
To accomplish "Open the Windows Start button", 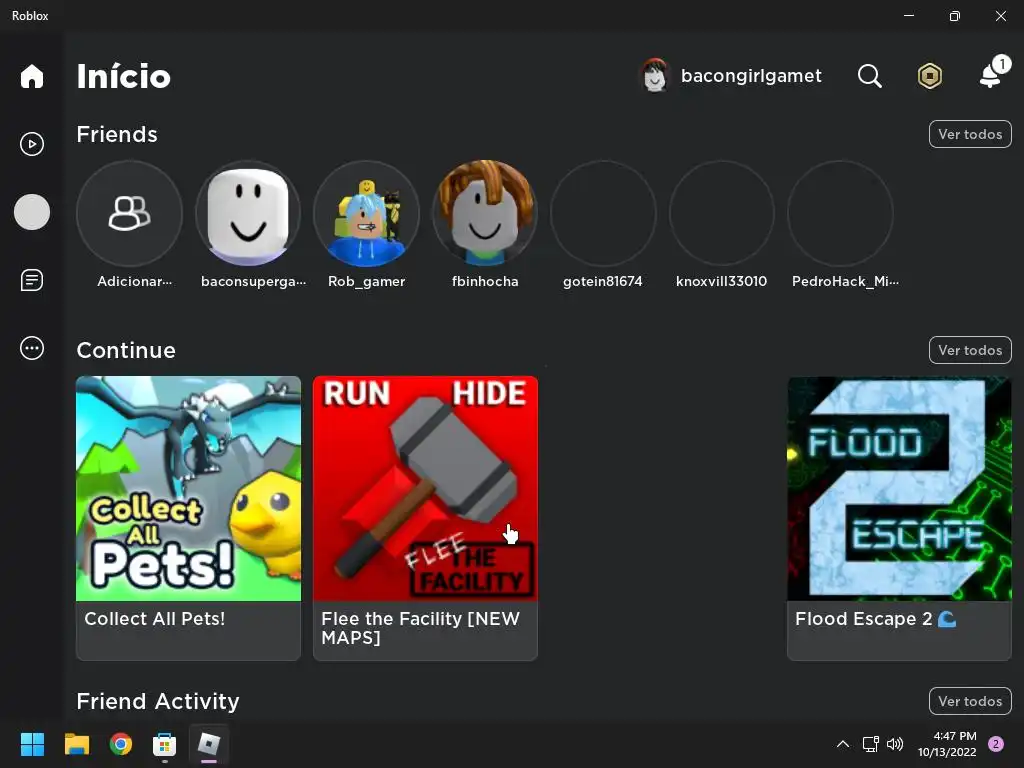I will (32, 744).
